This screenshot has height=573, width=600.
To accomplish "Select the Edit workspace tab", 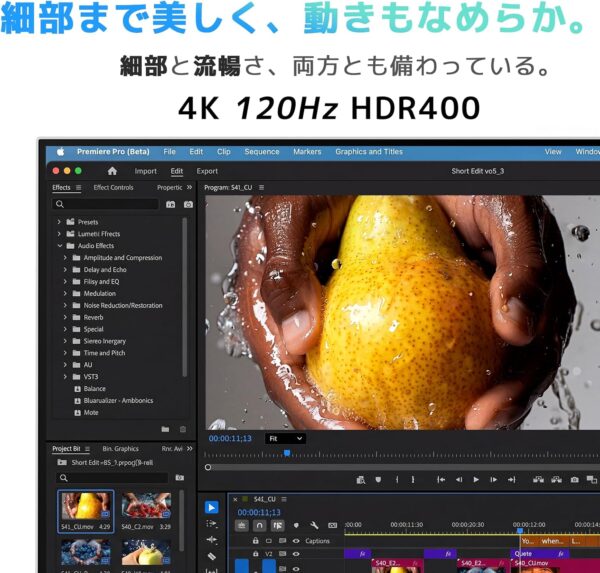I will click(176, 171).
